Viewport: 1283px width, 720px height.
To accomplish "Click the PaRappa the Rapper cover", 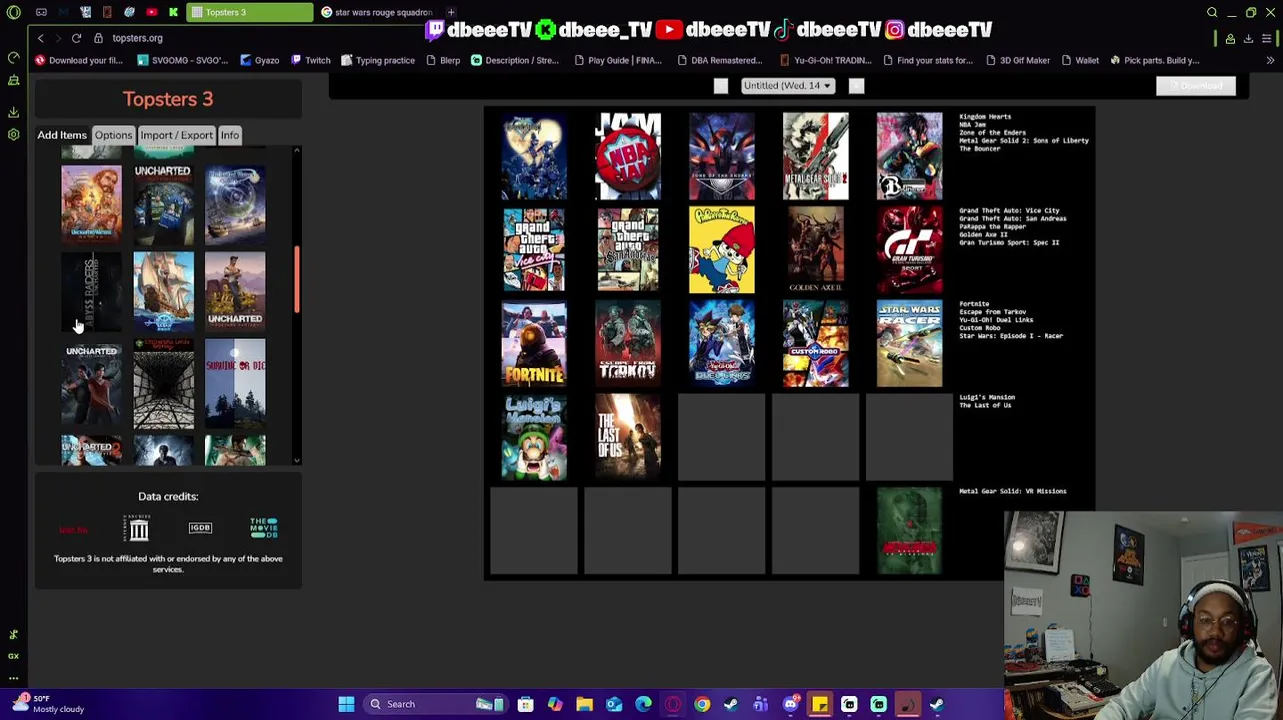I will (721, 250).
